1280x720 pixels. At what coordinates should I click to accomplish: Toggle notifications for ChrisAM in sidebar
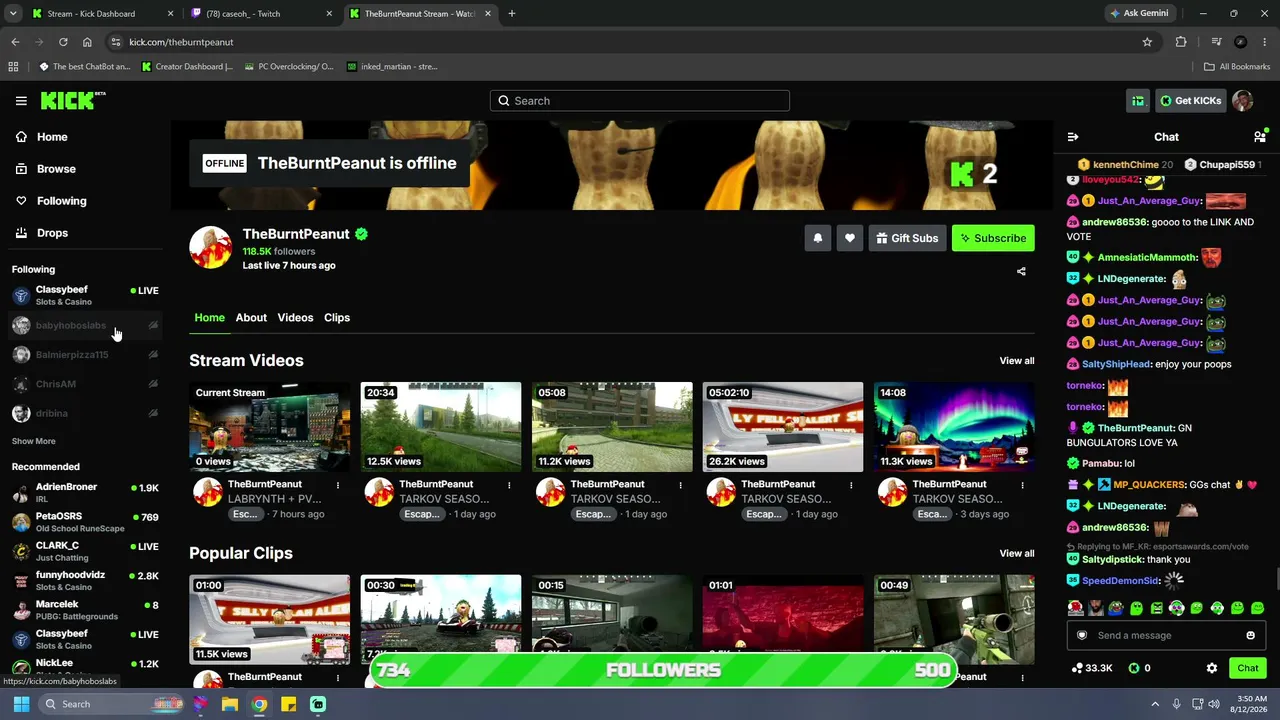153,384
